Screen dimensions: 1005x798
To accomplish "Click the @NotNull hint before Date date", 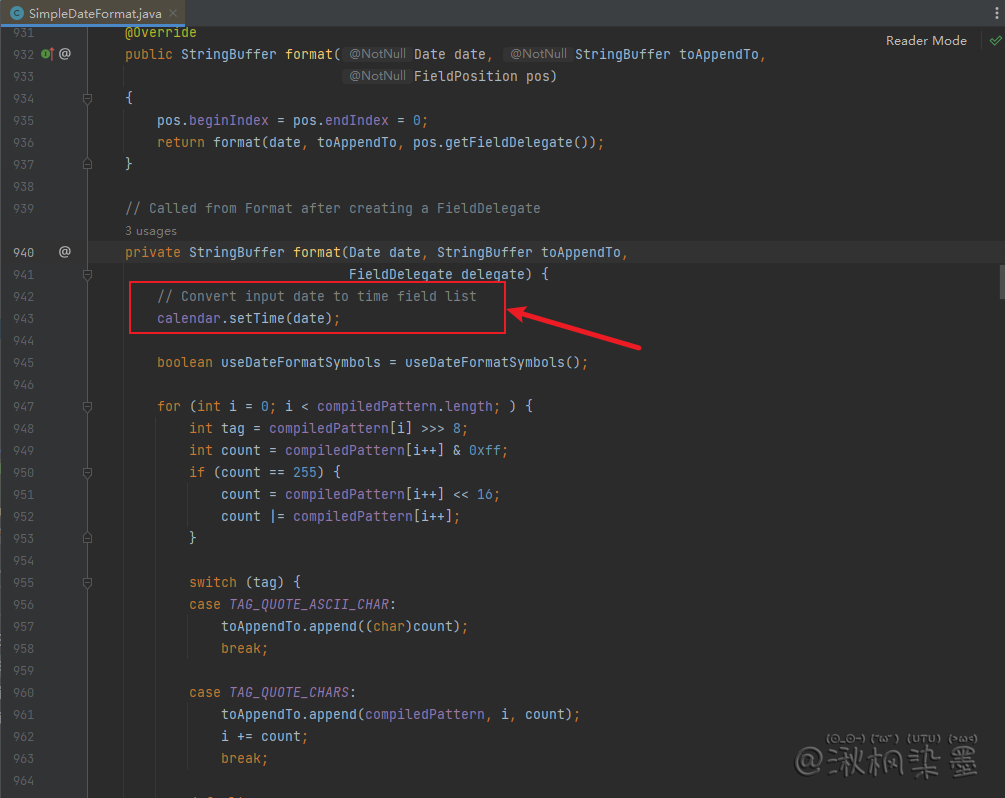I will pos(378,54).
